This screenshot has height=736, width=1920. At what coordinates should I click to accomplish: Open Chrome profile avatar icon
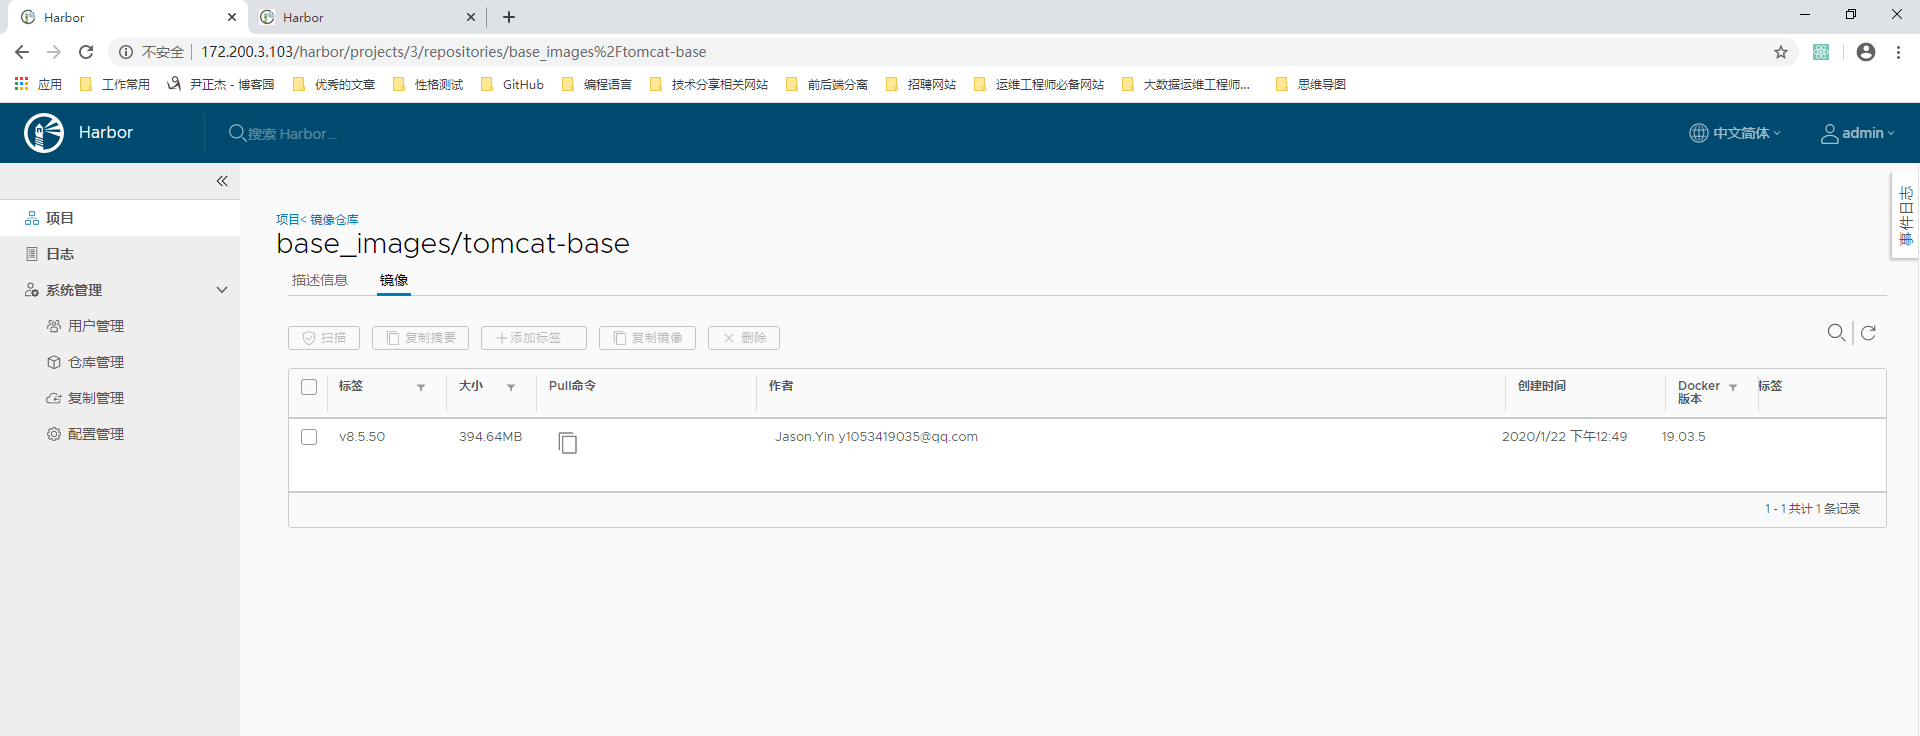(1866, 52)
